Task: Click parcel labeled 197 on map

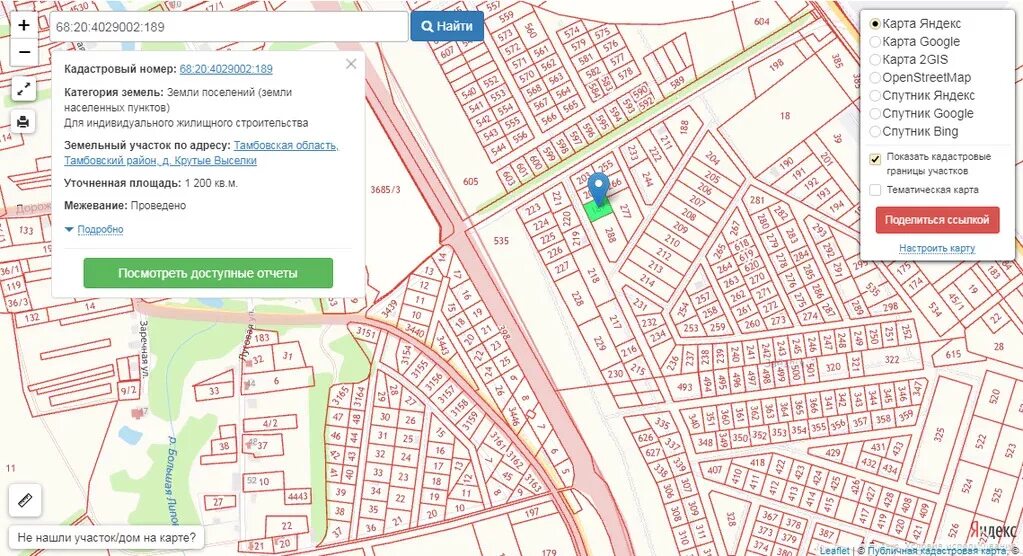Action: point(532,513)
